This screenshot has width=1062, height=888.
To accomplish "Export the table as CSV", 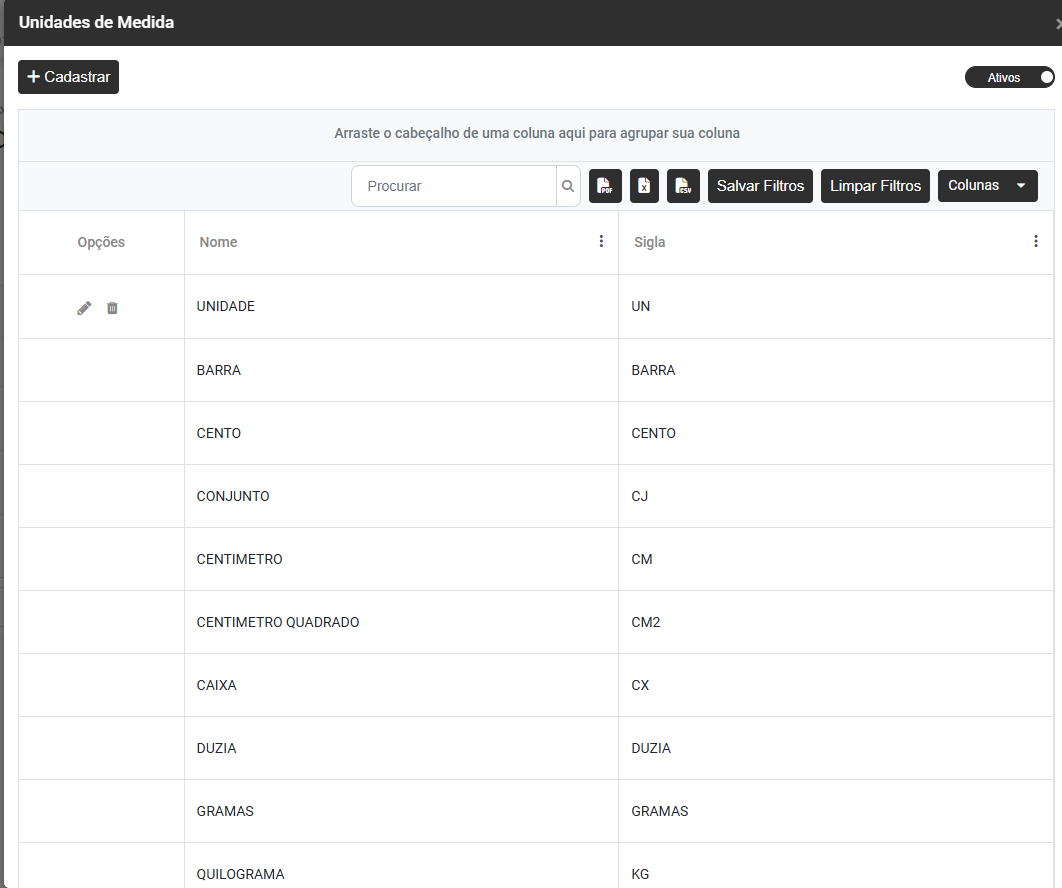I will pos(683,186).
